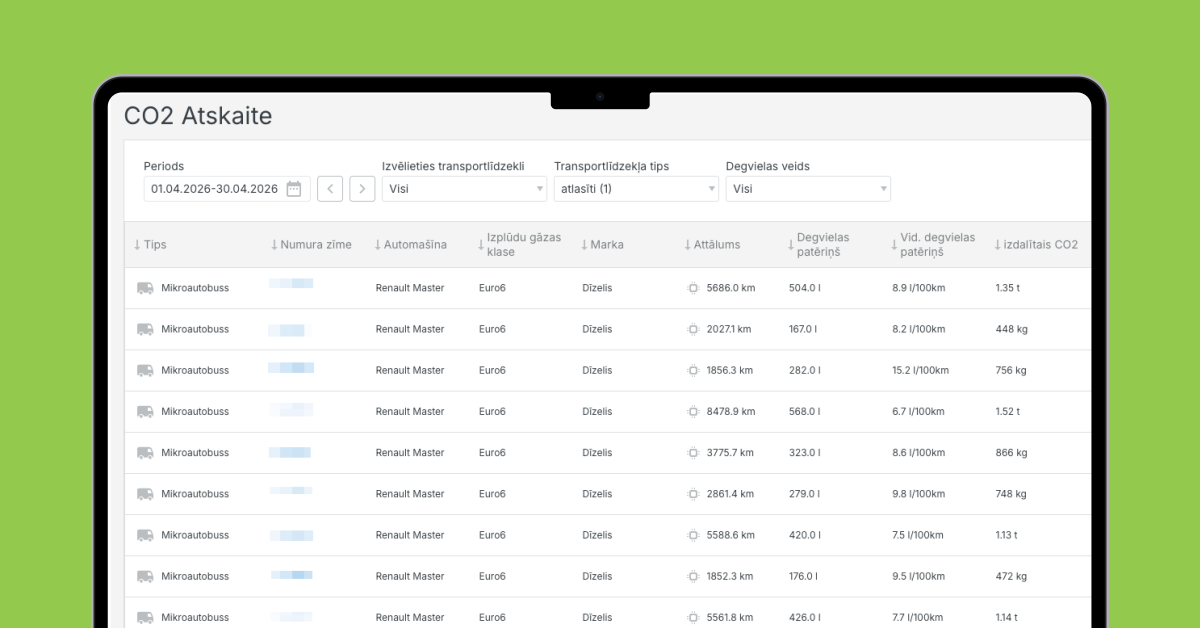Click Dīzelis in the 1852.3 km row
This screenshot has height=628, width=1200.
(597, 576)
